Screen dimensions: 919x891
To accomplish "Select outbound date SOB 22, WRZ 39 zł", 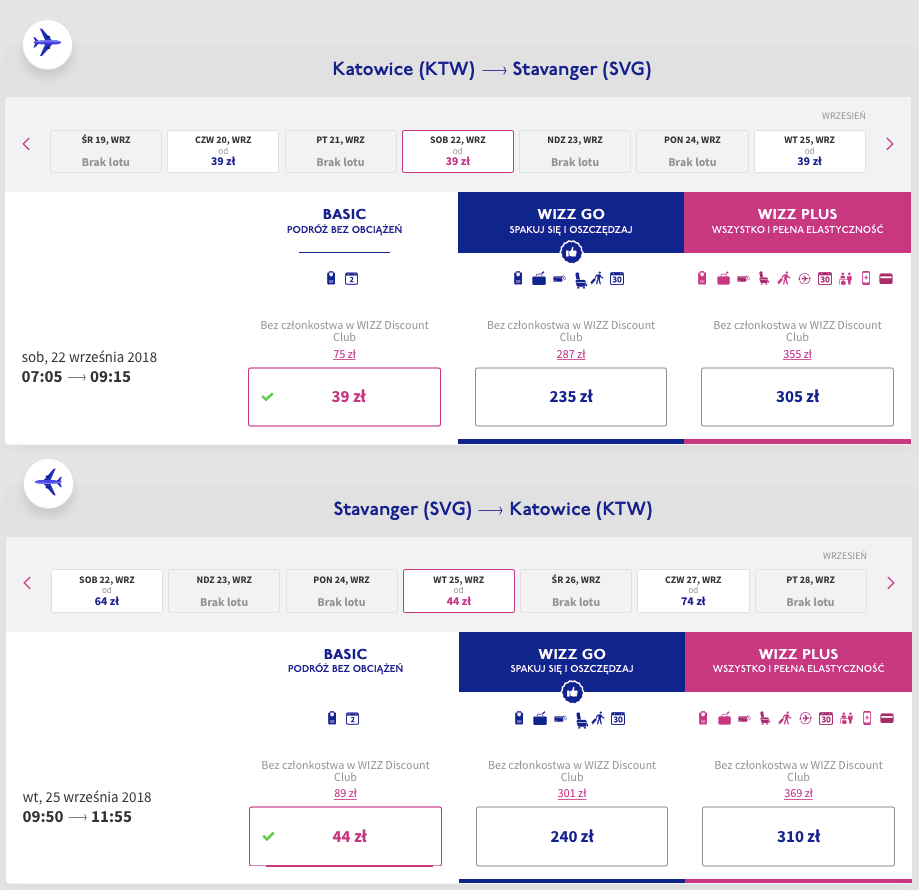I will click(458, 151).
